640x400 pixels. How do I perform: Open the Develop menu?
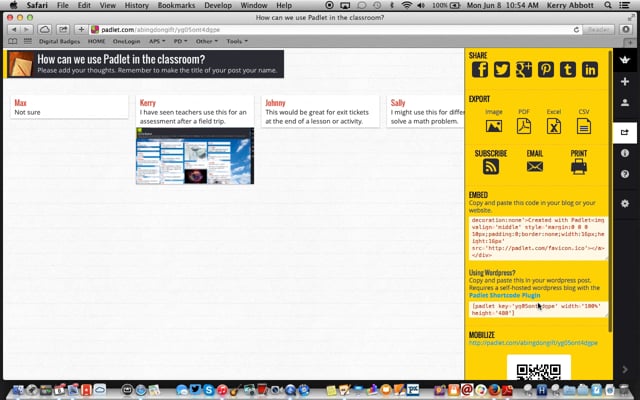pyautogui.click(x=218, y=5)
